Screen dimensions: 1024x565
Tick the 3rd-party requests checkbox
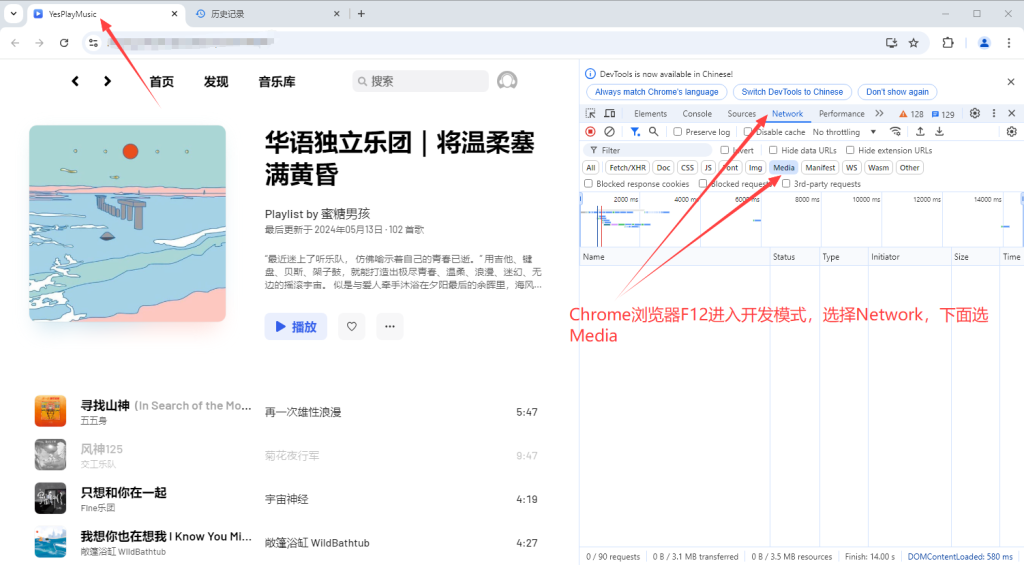click(x=786, y=184)
